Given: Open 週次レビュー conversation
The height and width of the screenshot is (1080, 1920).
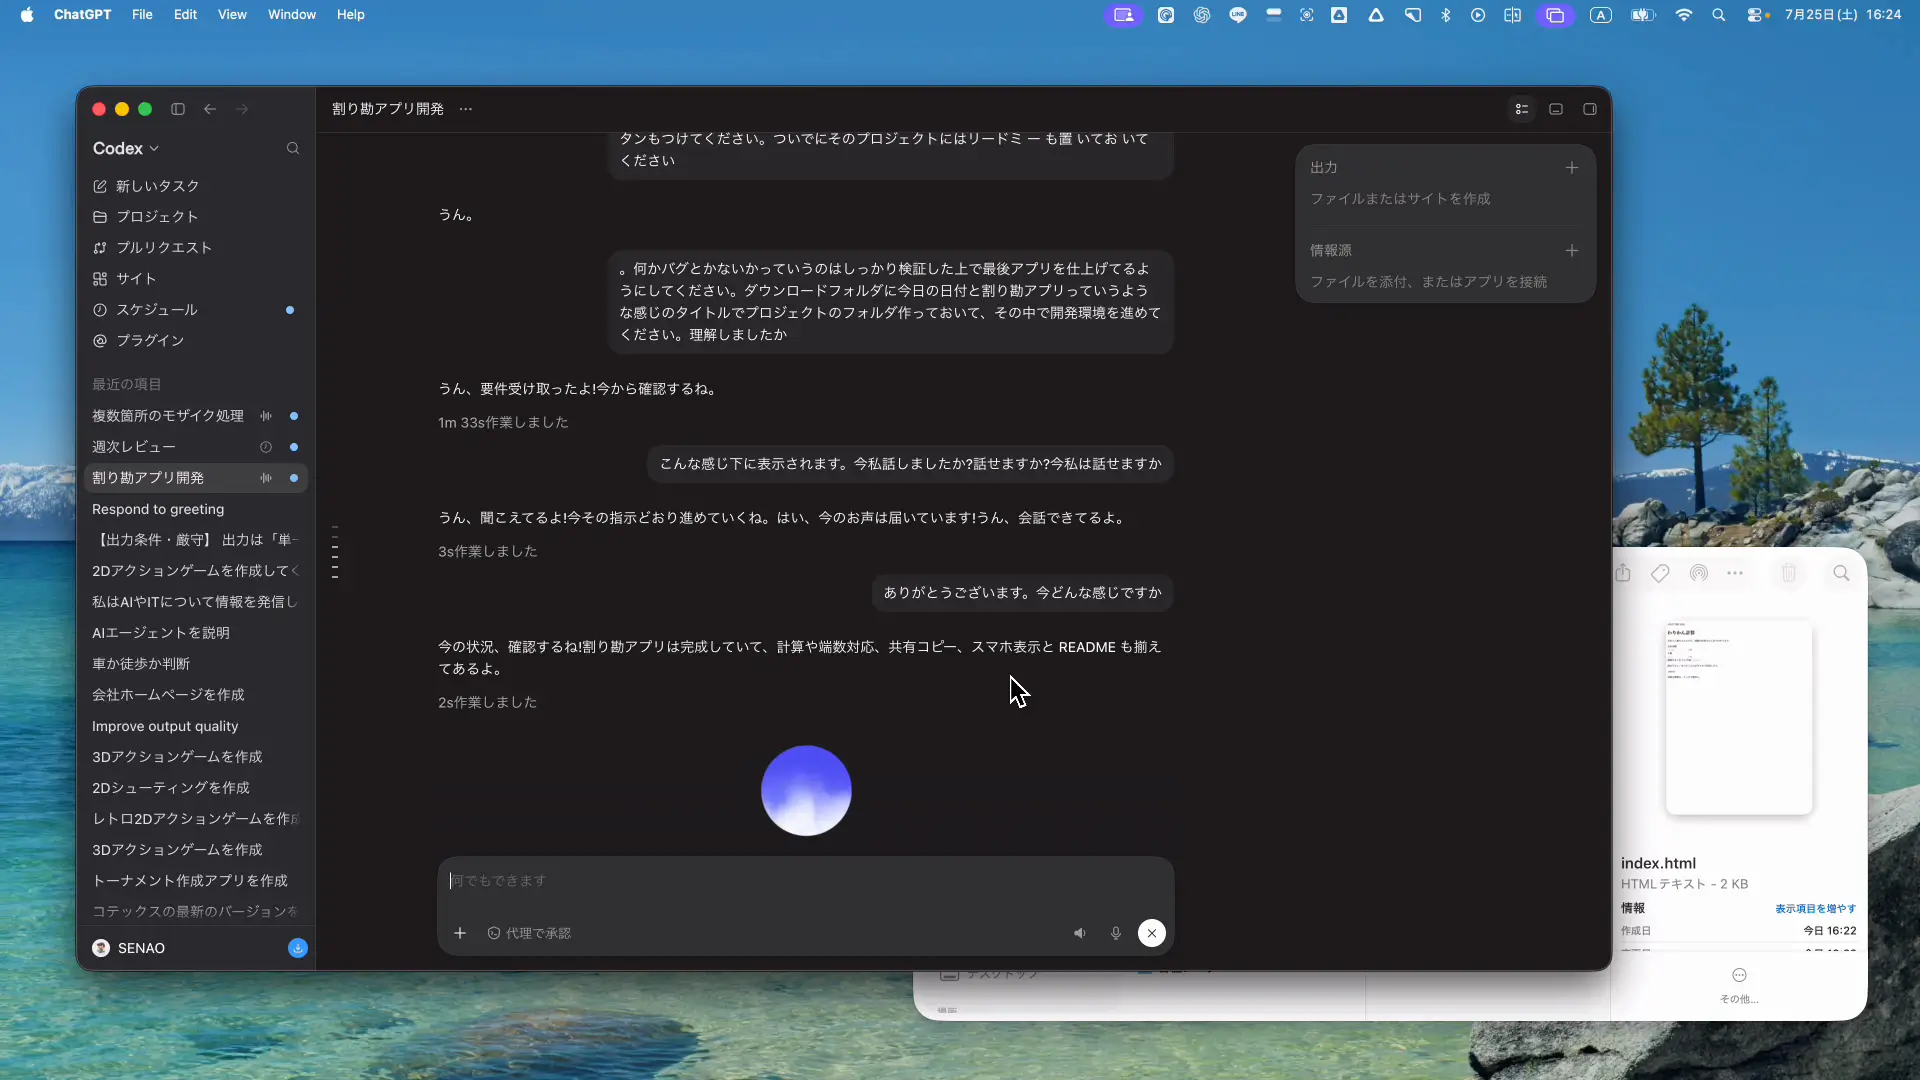Looking at the screenshot, I should pos(196,447).
